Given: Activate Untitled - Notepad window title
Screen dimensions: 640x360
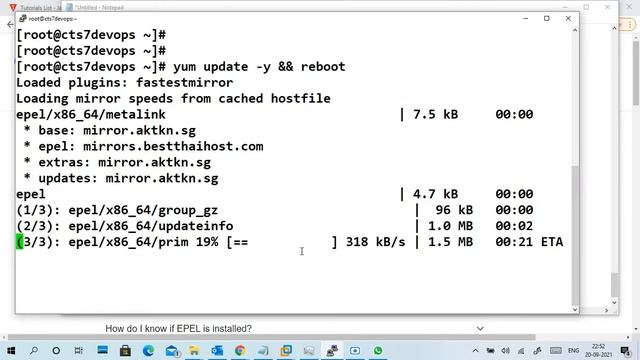Looking at the screenshot, I should (x=100, y=7).
